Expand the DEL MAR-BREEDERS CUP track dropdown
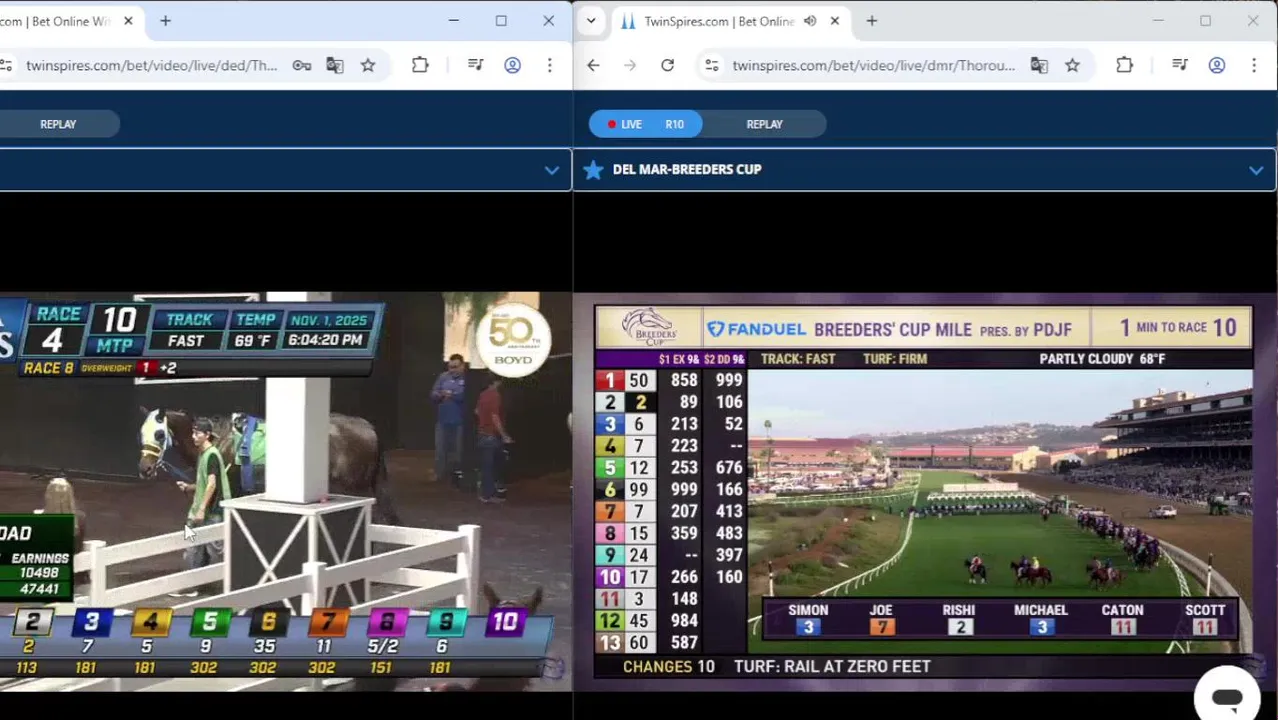The width and height of the screenshot is (1278, 720). [1256, 170]
